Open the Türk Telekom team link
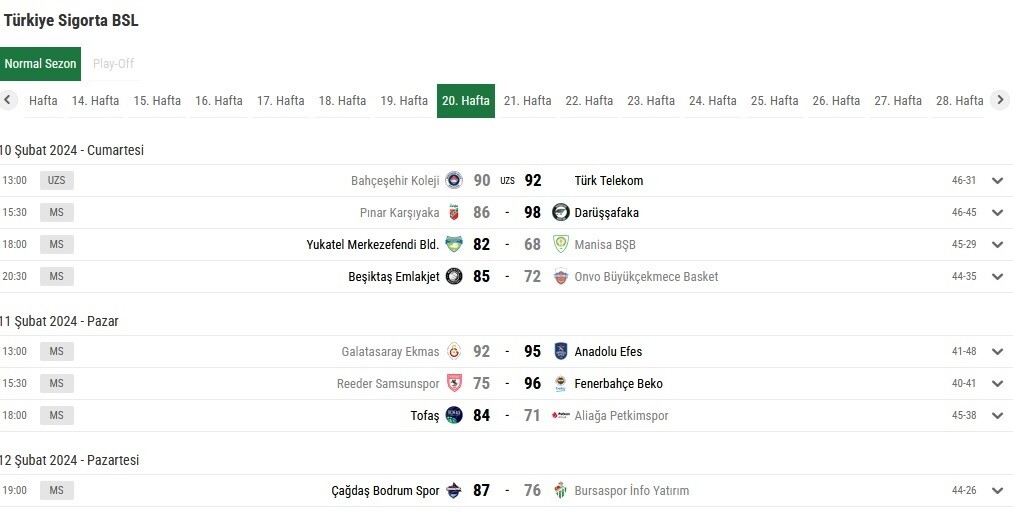 [609, 181]
